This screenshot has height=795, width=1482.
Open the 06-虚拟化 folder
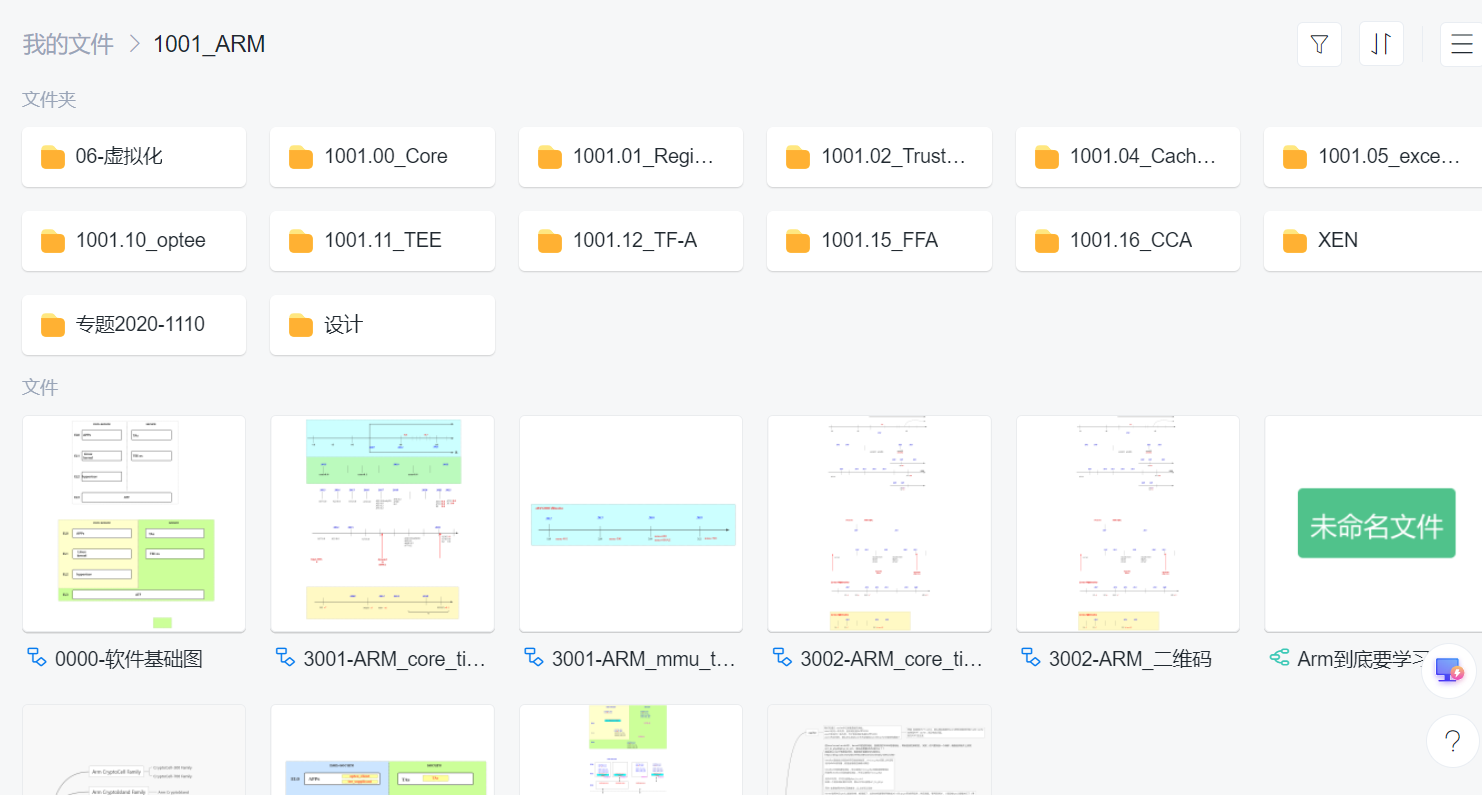click(134, 157)
